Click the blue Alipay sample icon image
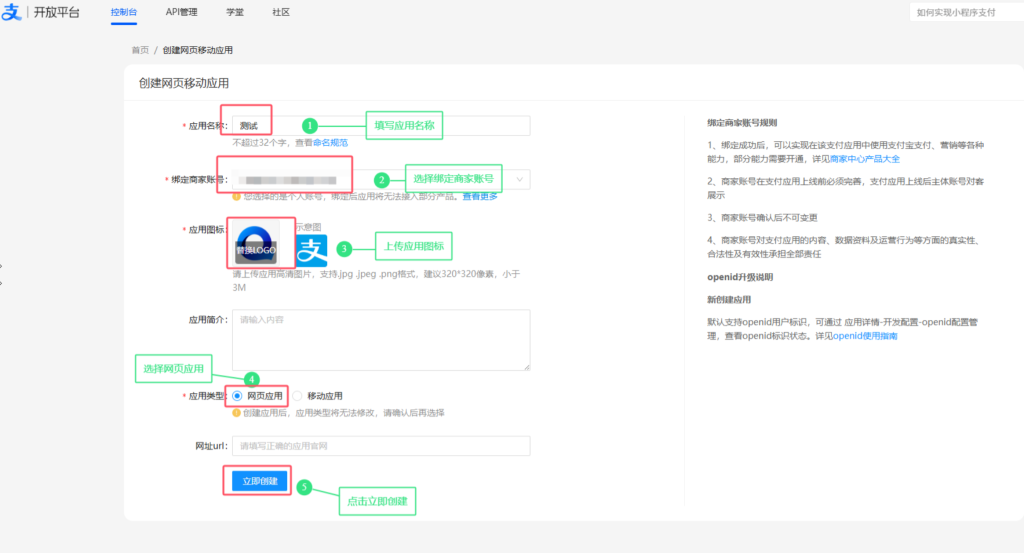 [x=312, y=250]
